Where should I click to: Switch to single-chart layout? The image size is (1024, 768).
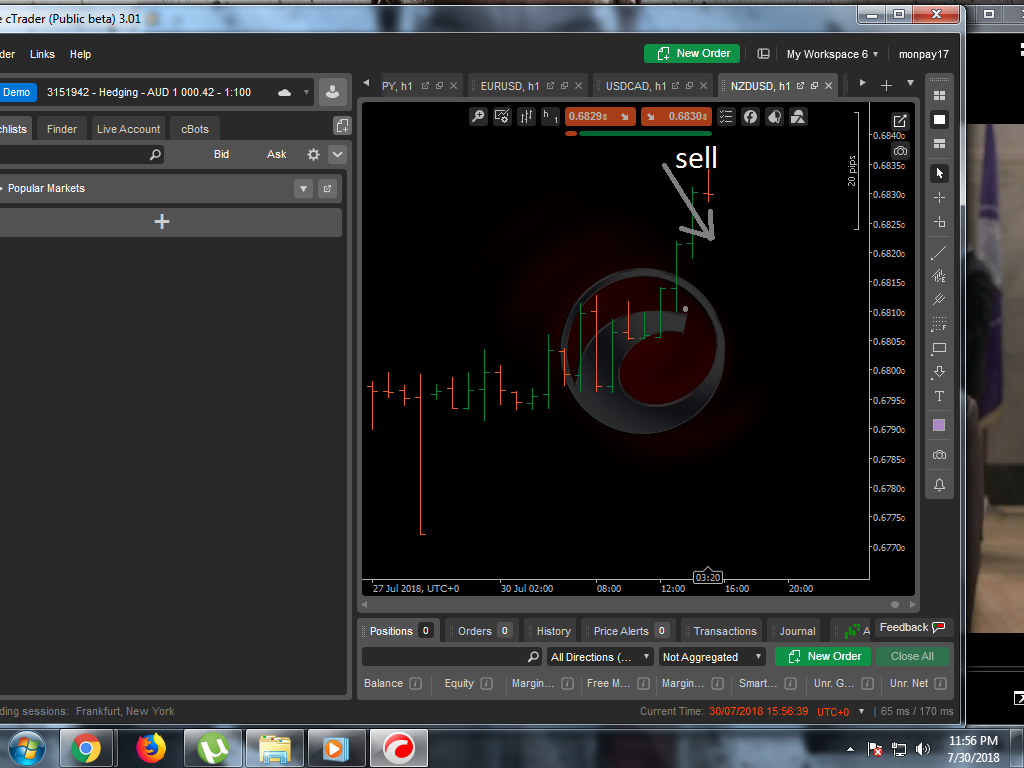click(x=940, y=120)
